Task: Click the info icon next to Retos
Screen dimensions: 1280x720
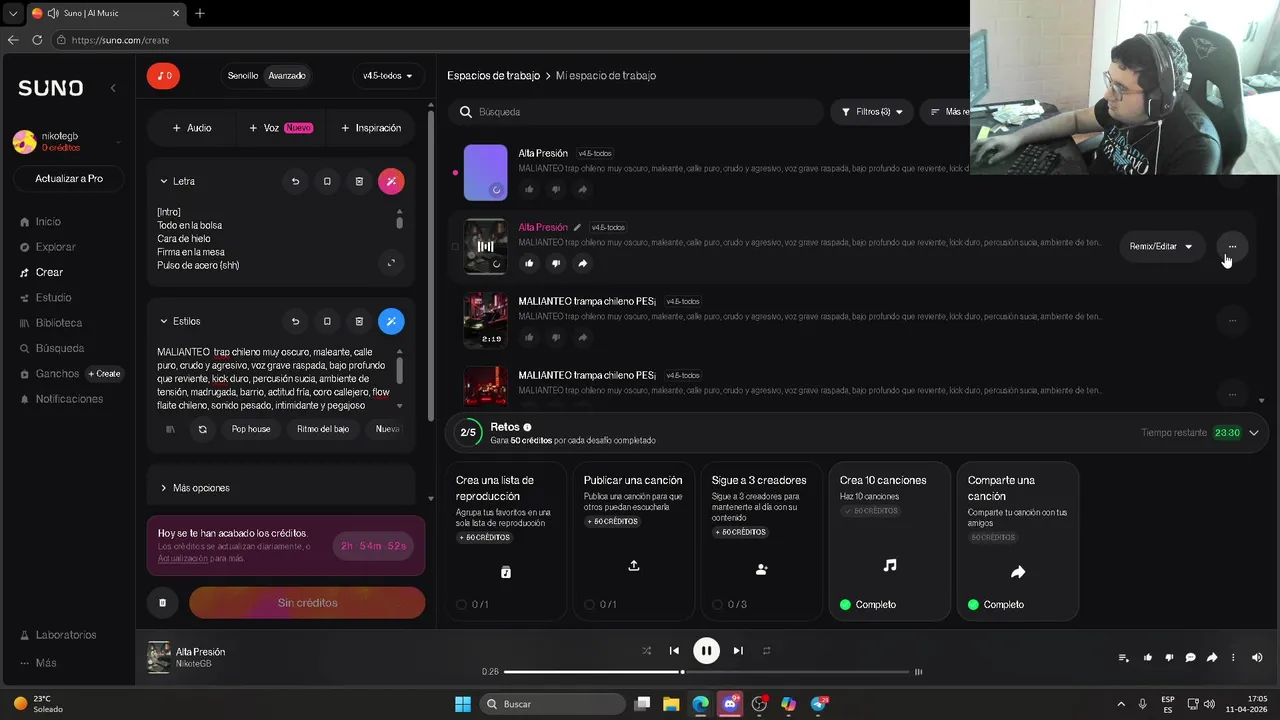Action: click(527, 427)
